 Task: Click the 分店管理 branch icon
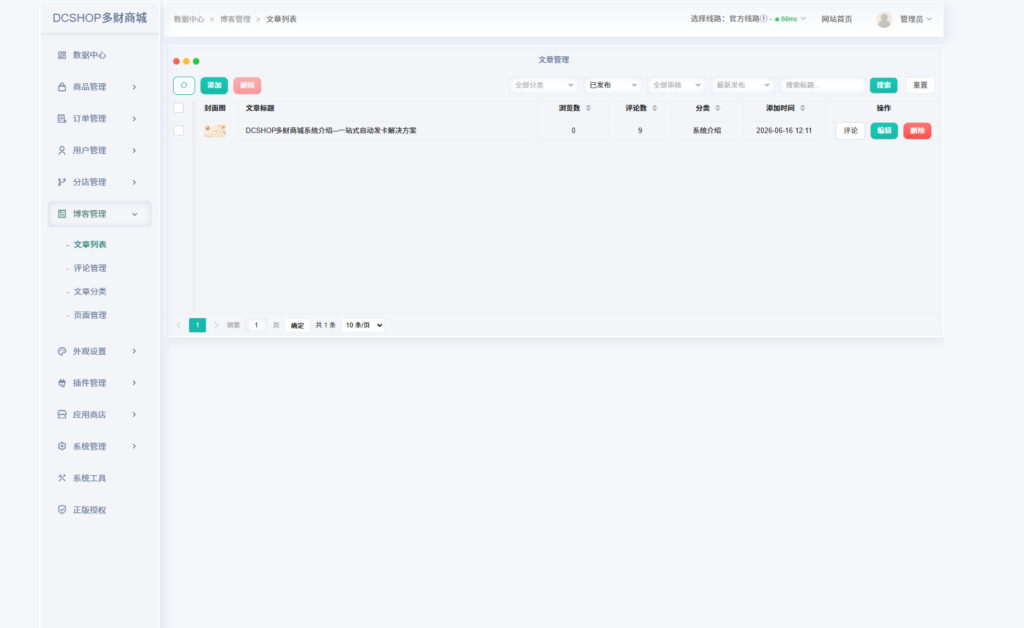tap(62, 182)
